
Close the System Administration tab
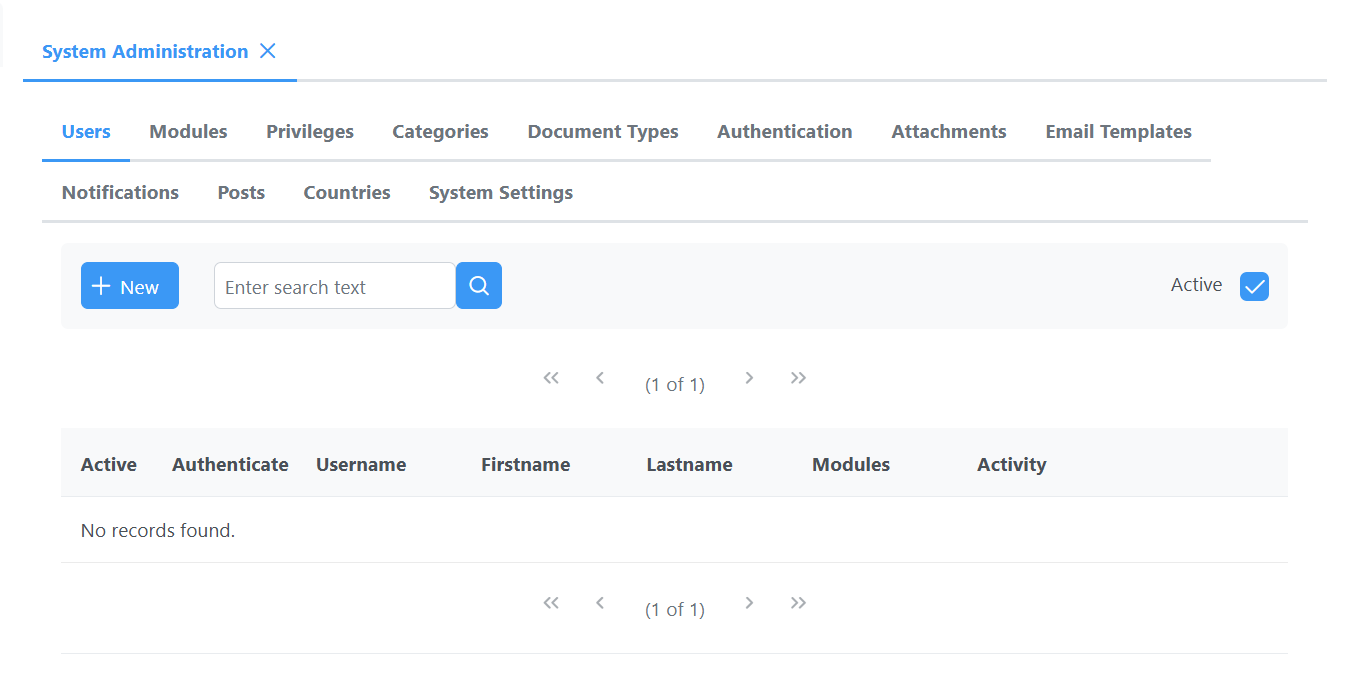click(x=267, y=51)
